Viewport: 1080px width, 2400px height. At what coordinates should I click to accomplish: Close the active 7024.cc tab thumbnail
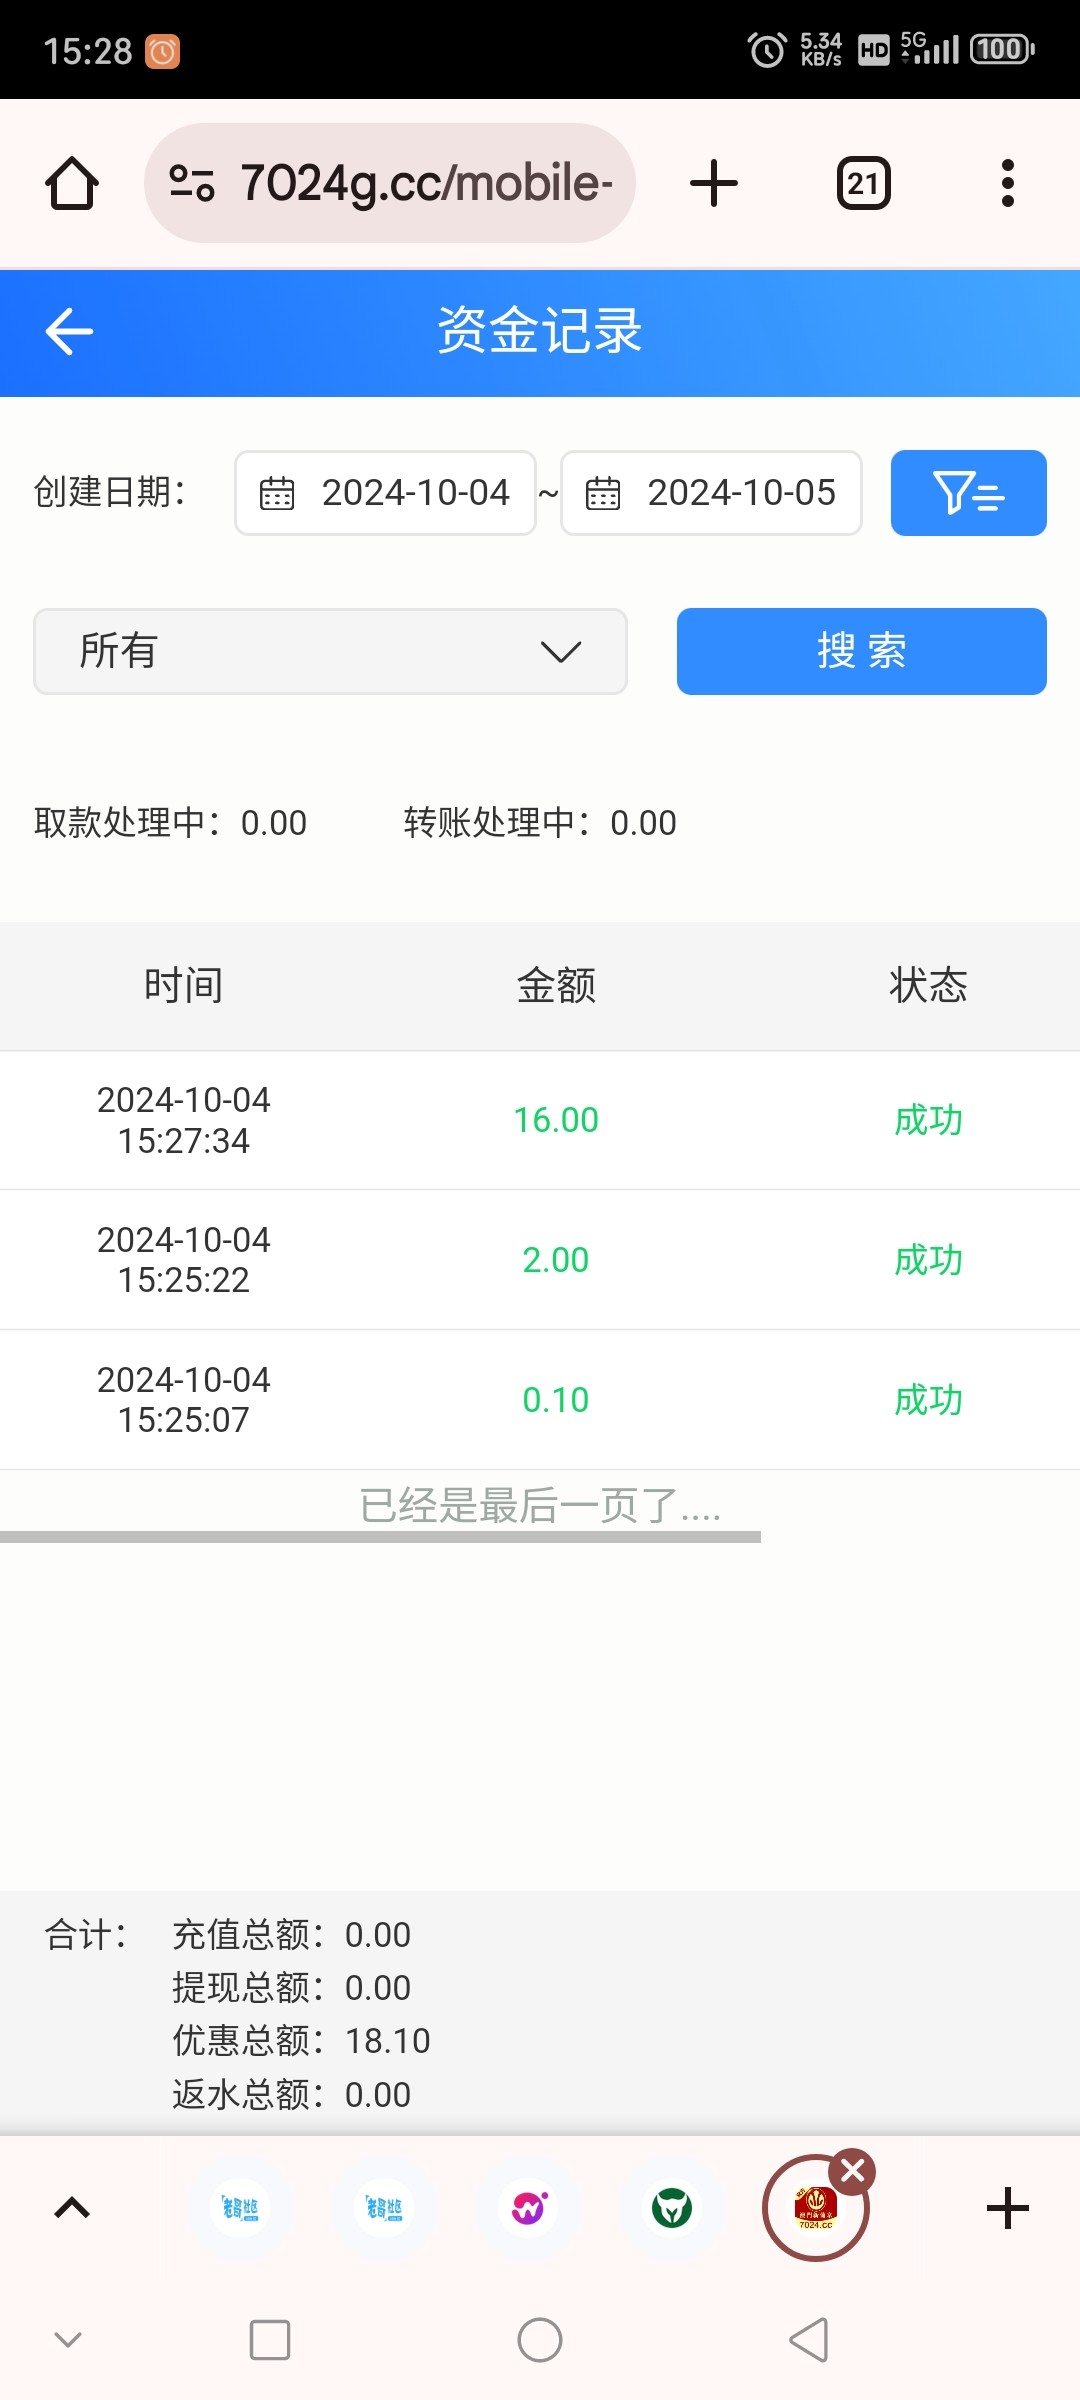click(853, 2171)
